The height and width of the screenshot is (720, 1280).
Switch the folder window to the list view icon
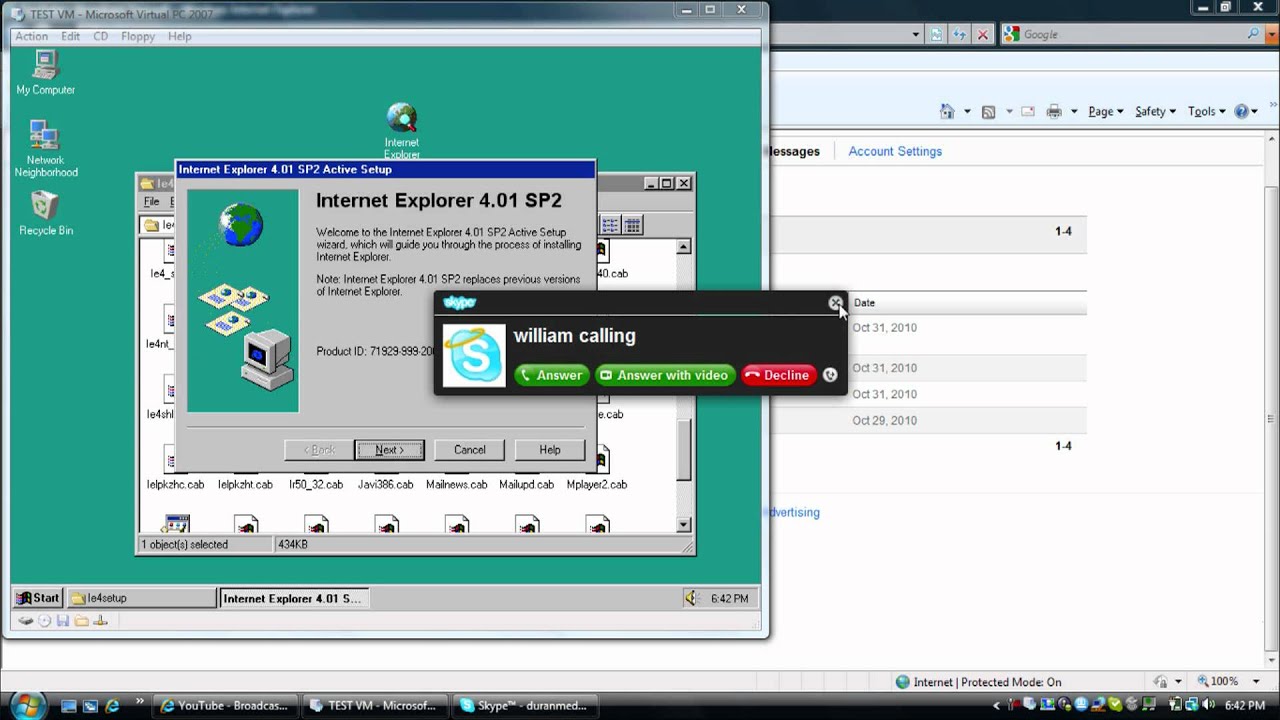pyautogui.click(x=610, y=225)
